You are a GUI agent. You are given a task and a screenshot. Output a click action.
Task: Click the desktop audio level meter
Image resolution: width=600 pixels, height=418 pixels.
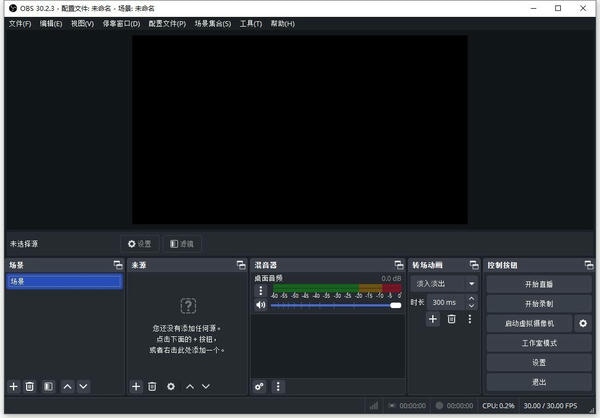click(x=337, y=288)
